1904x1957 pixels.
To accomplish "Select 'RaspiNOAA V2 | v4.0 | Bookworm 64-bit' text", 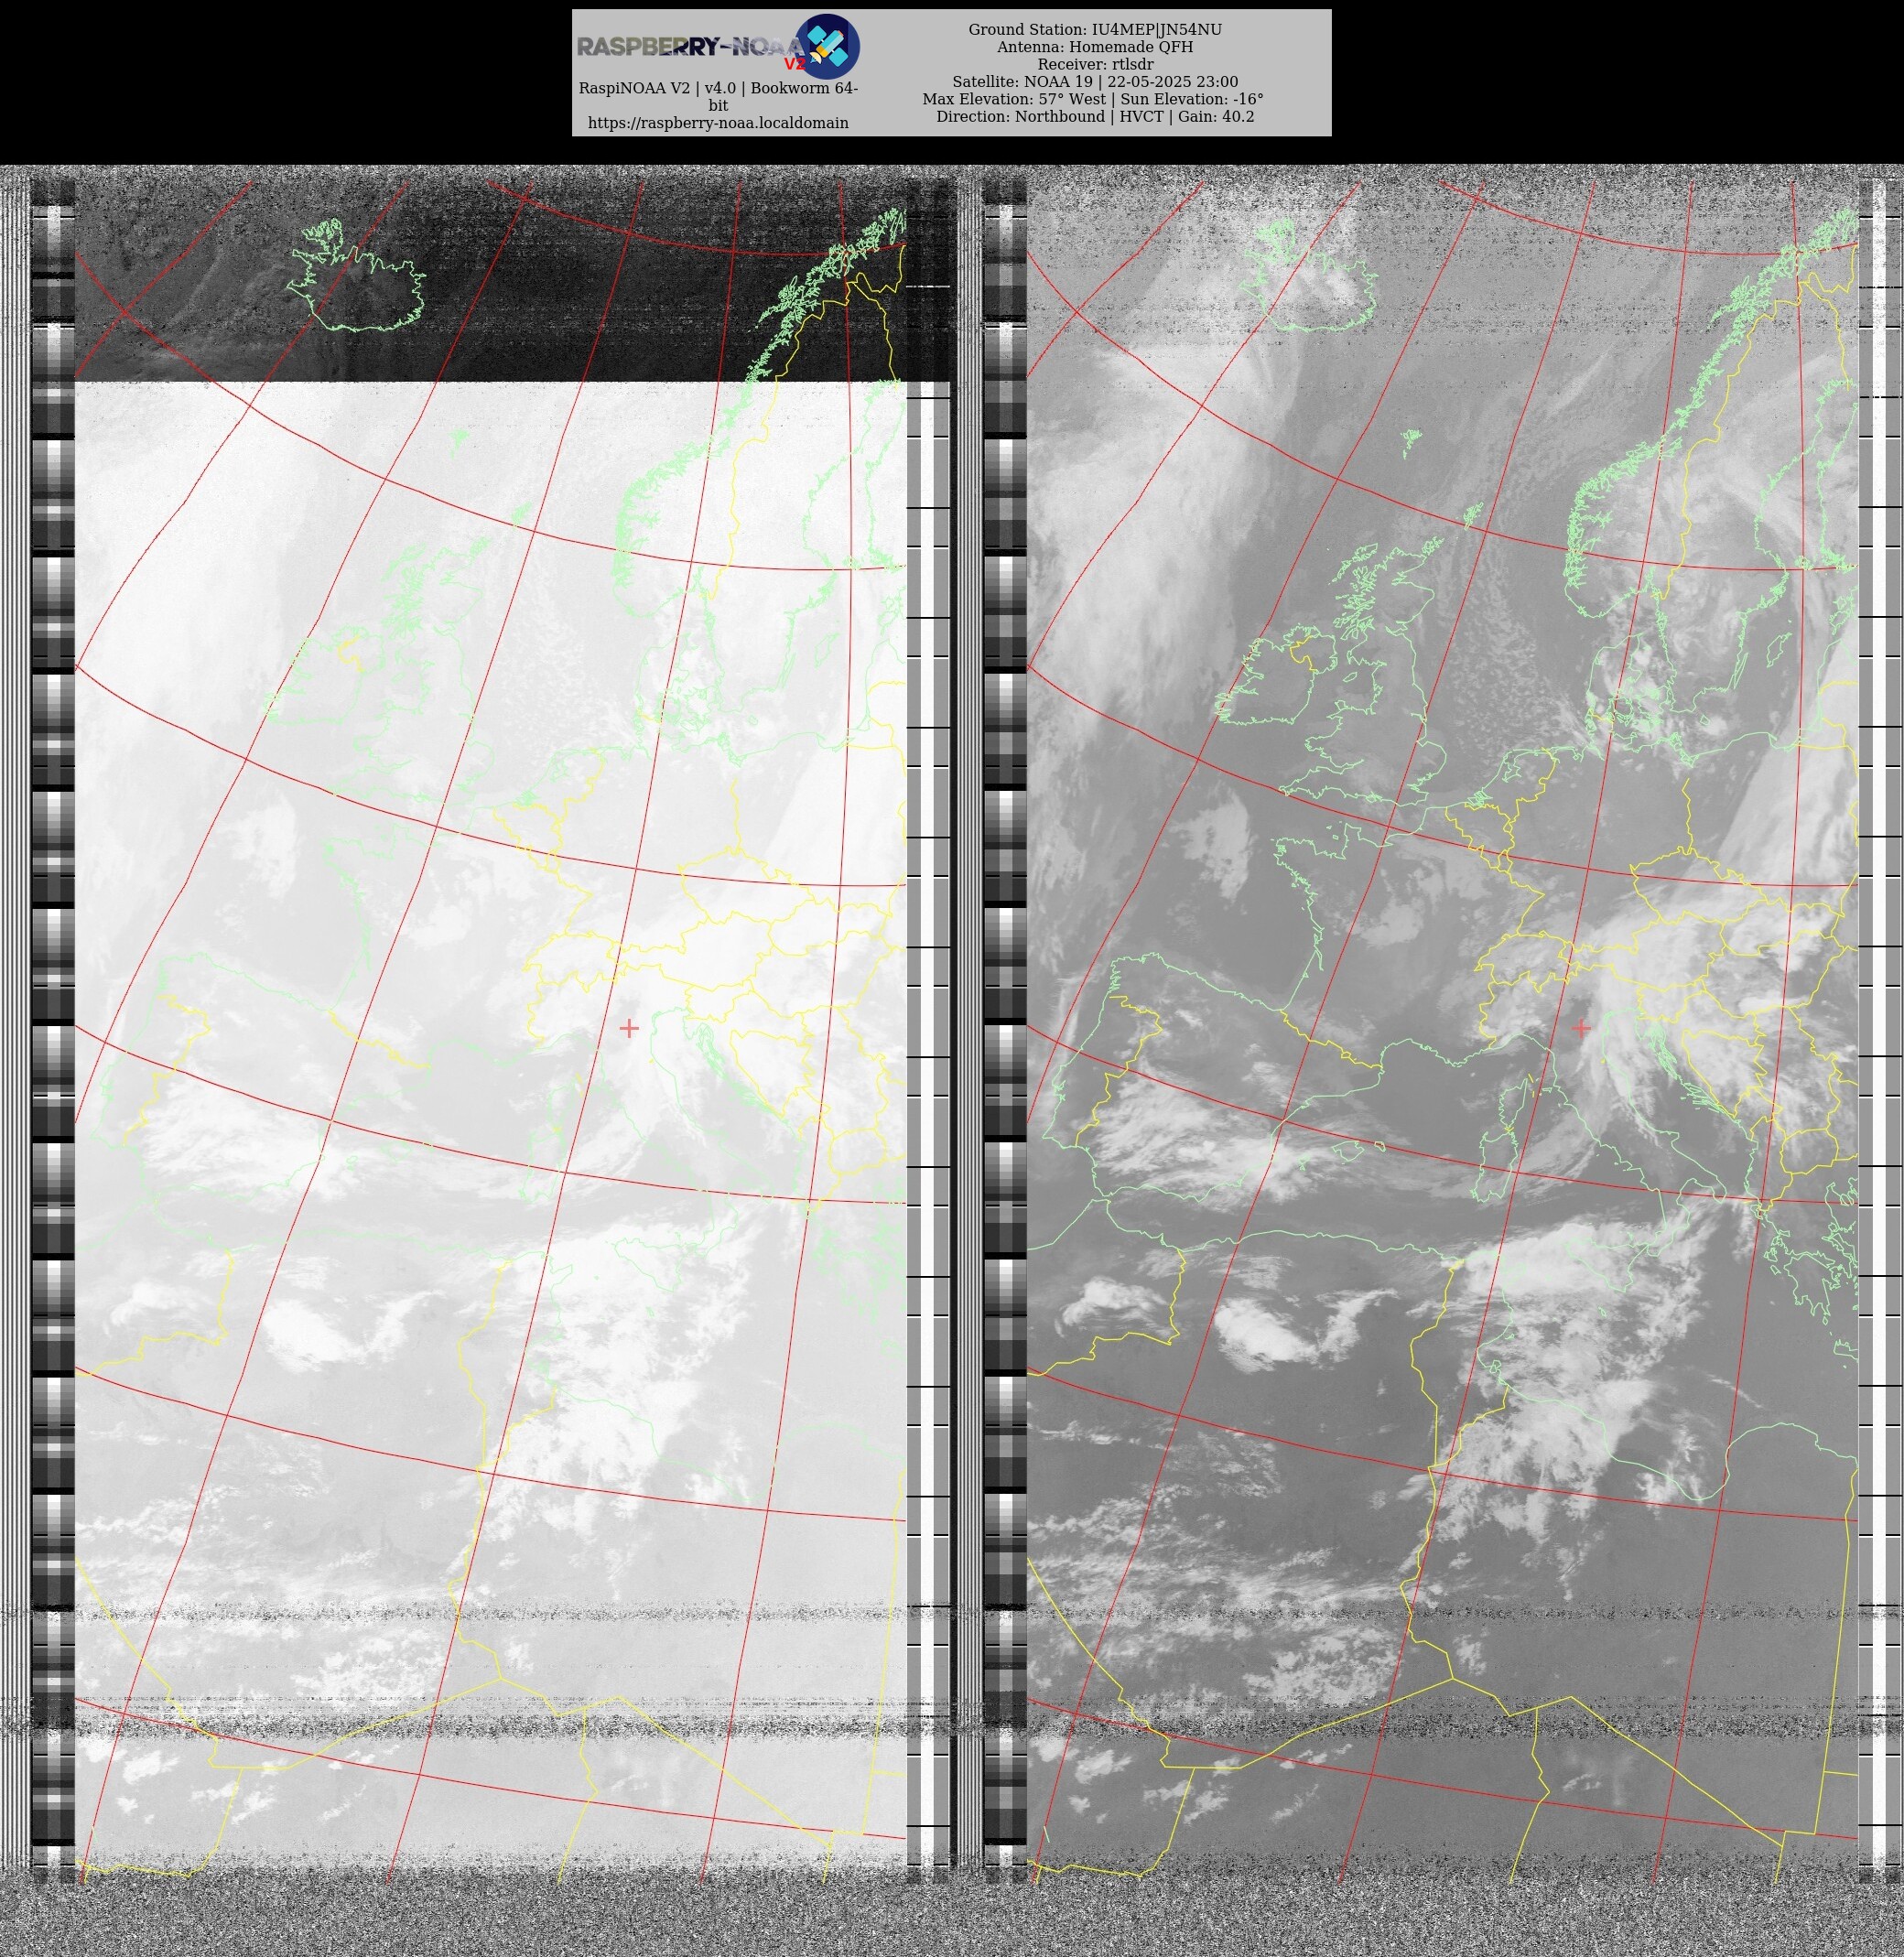I will (x=718, y=96).
